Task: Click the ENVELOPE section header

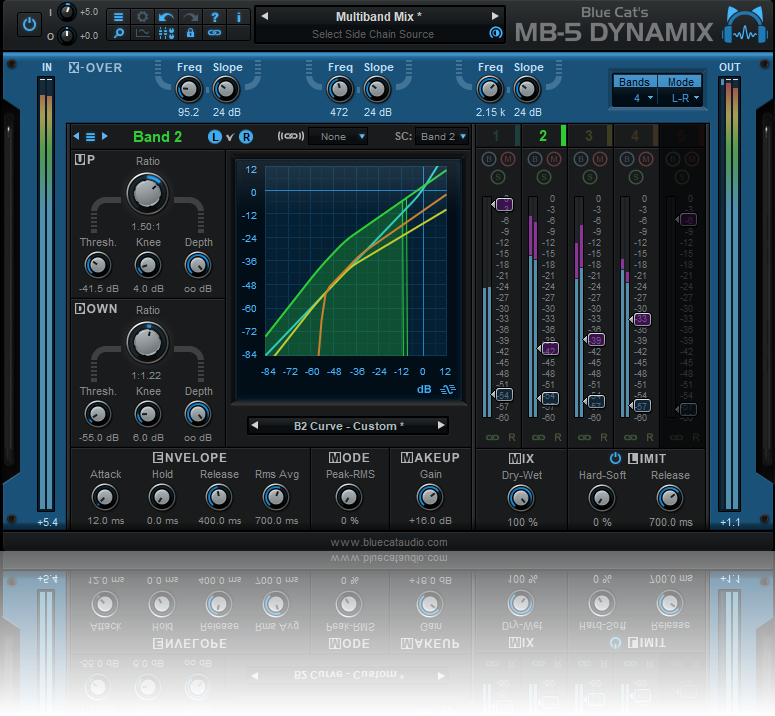Action: click(189, 458)
